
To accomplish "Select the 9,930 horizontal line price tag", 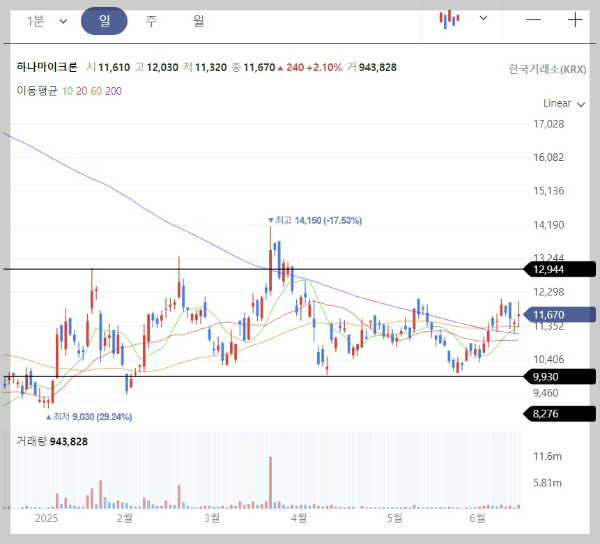I will (x=559, y=377).
